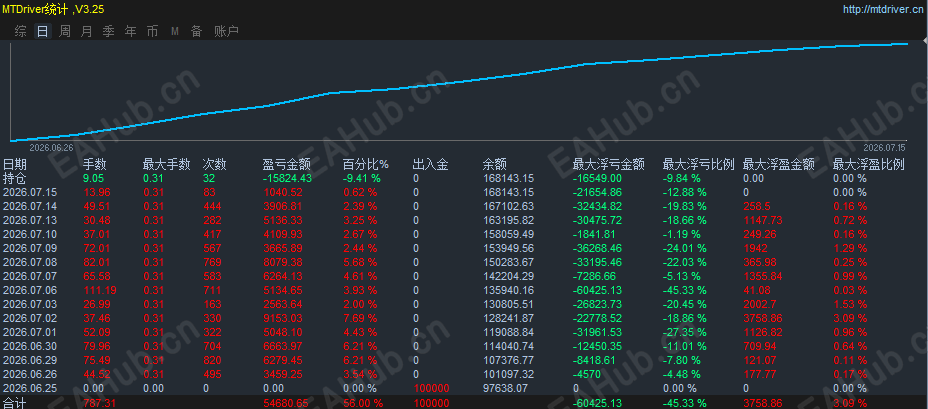Switch to the 备 notes tab
928x409 pixels.
196,31
